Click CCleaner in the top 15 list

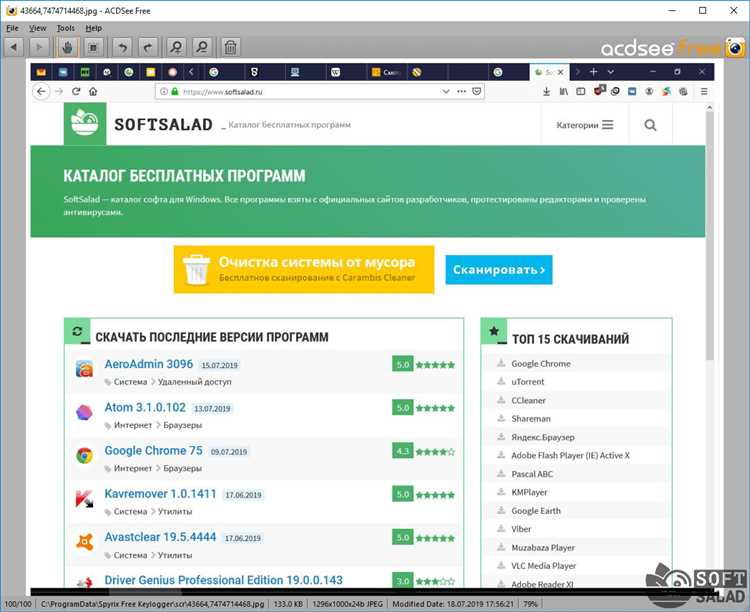tap(529, 401)
